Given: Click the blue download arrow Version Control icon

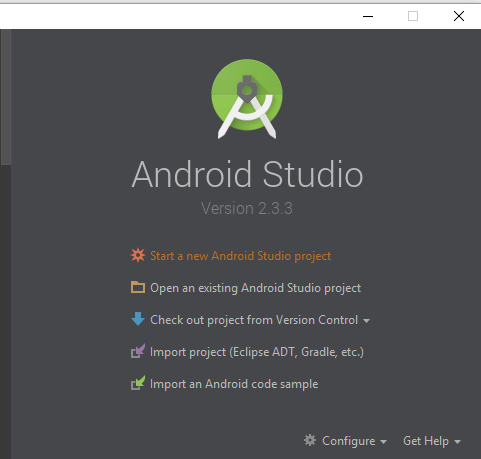Looking at the screenshot, I should tap(138, 319).
